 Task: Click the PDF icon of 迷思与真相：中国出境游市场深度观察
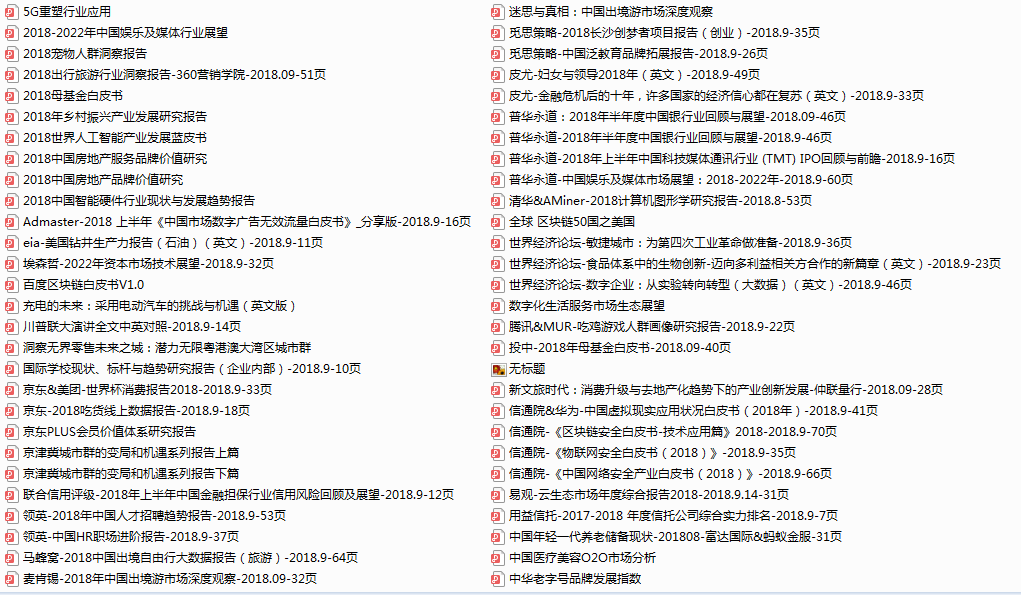pyautogui.click(x=497, y=12)
